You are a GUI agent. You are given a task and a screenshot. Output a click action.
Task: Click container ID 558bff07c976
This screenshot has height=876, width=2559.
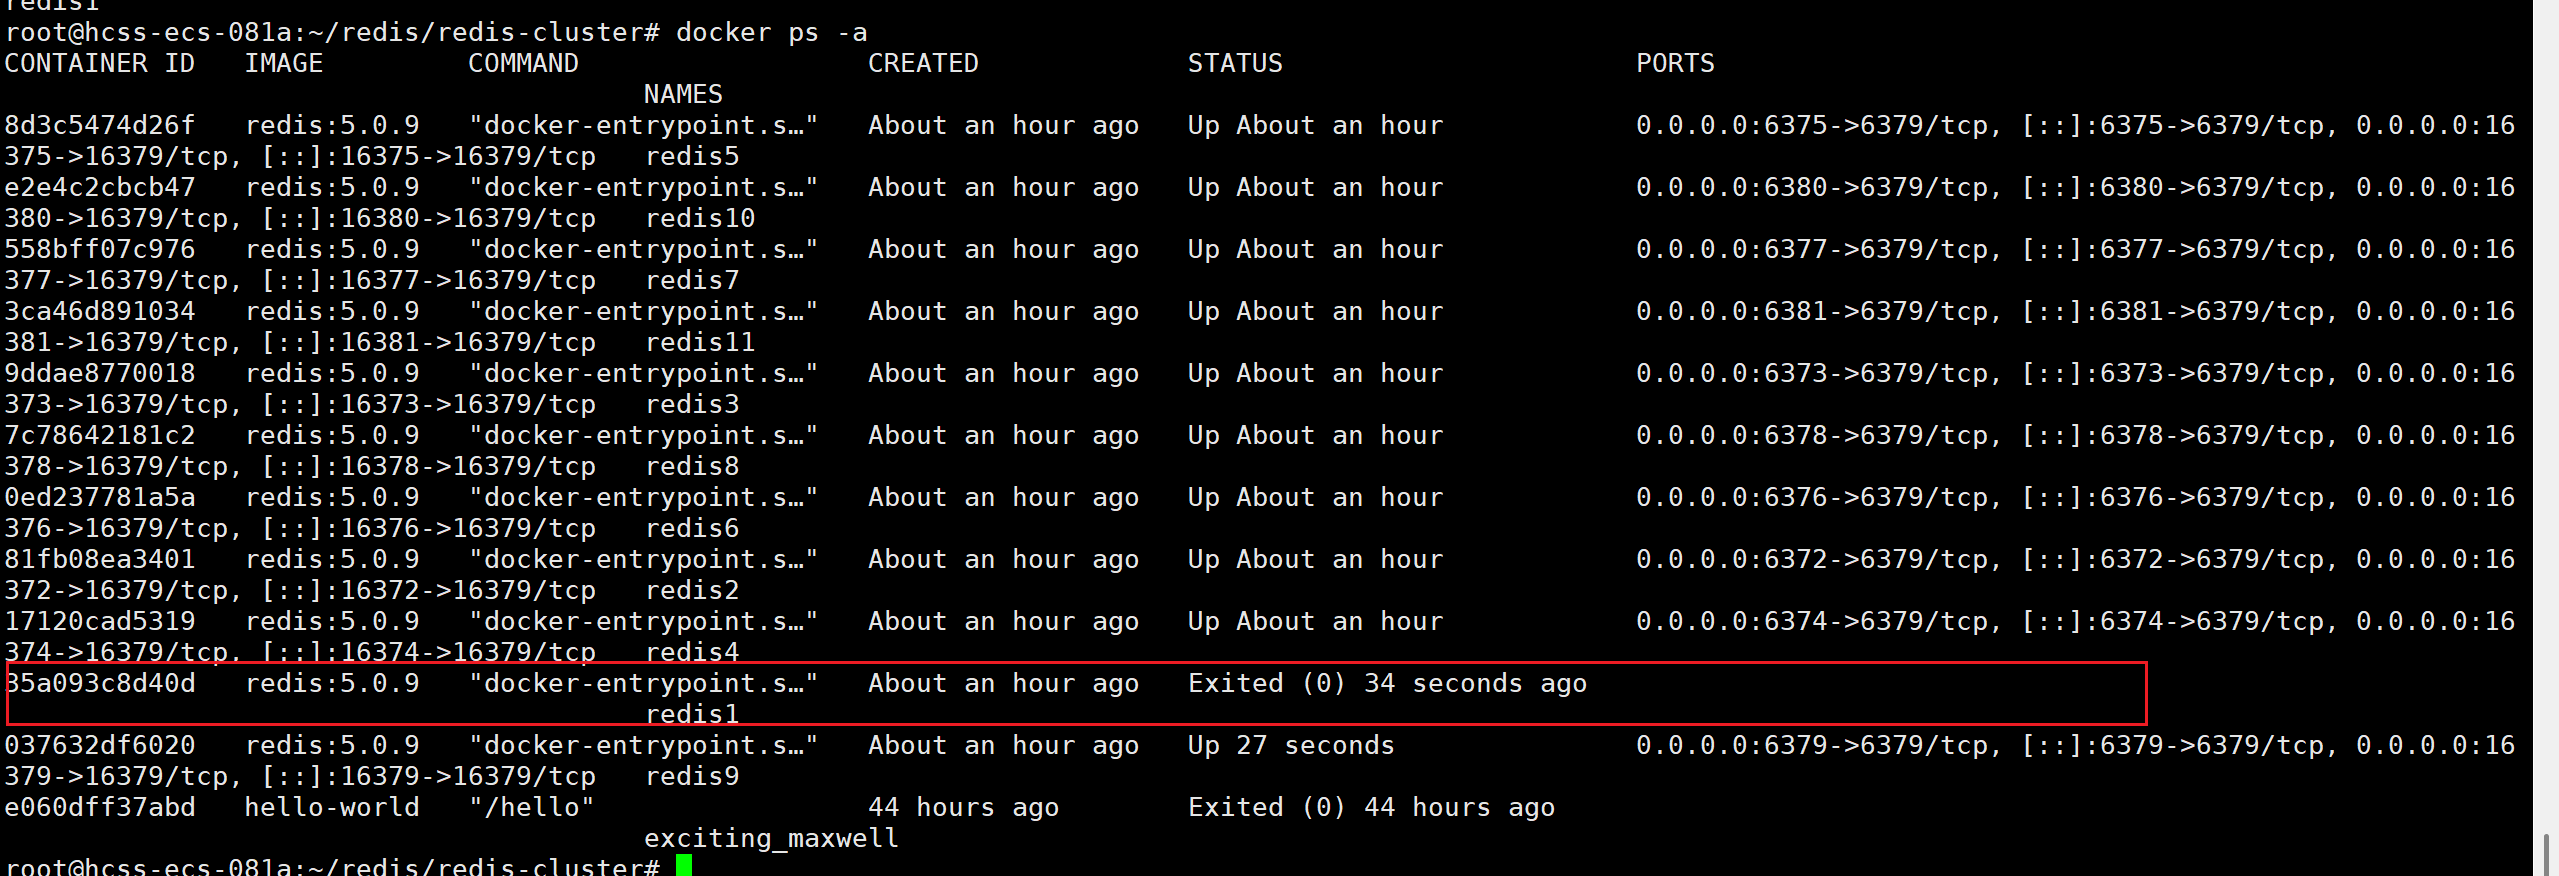click(100, 250)
